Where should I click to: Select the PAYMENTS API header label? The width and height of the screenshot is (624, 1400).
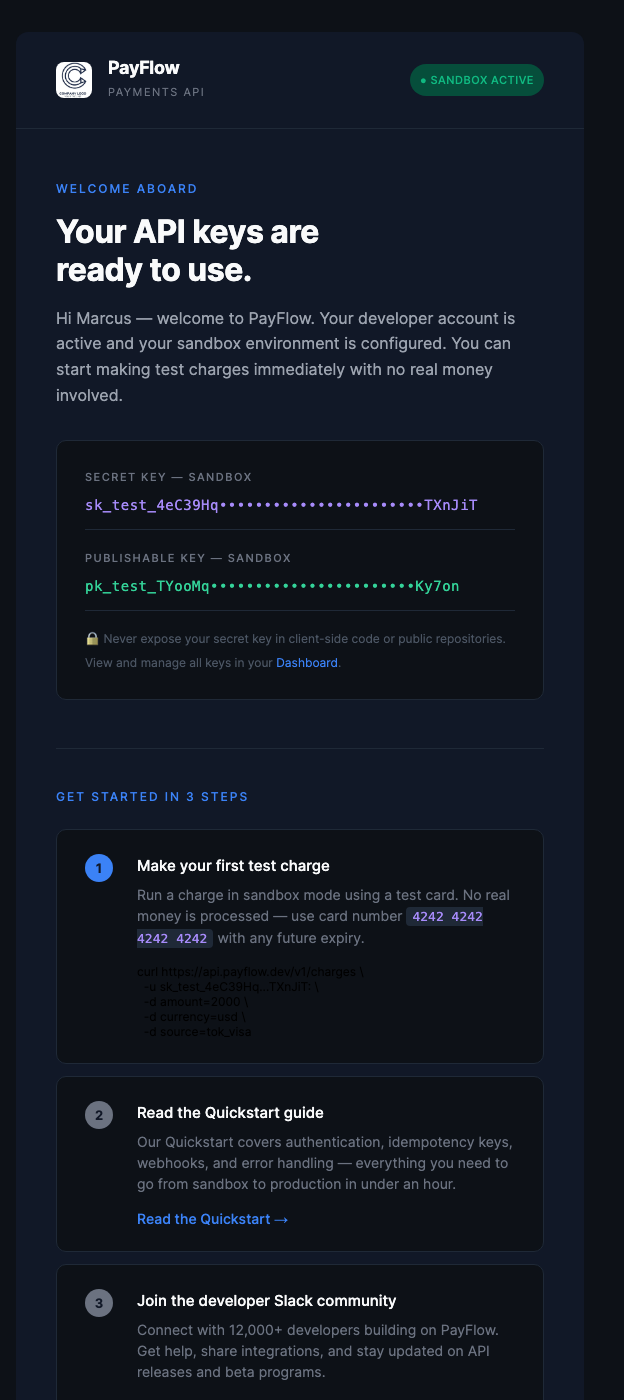coord(155,92)
